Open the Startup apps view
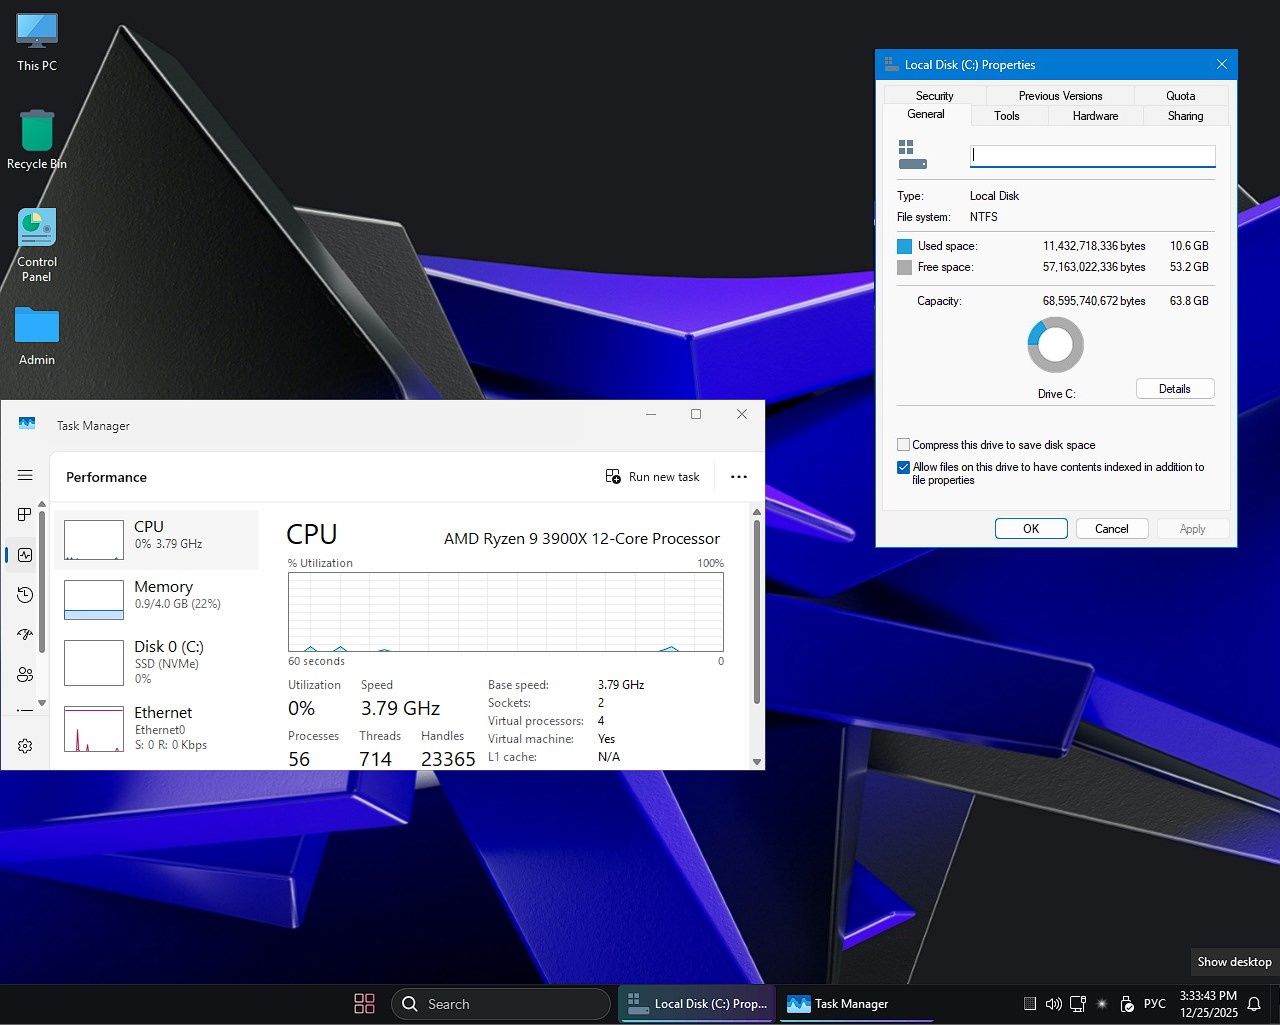 coord(25,634)
